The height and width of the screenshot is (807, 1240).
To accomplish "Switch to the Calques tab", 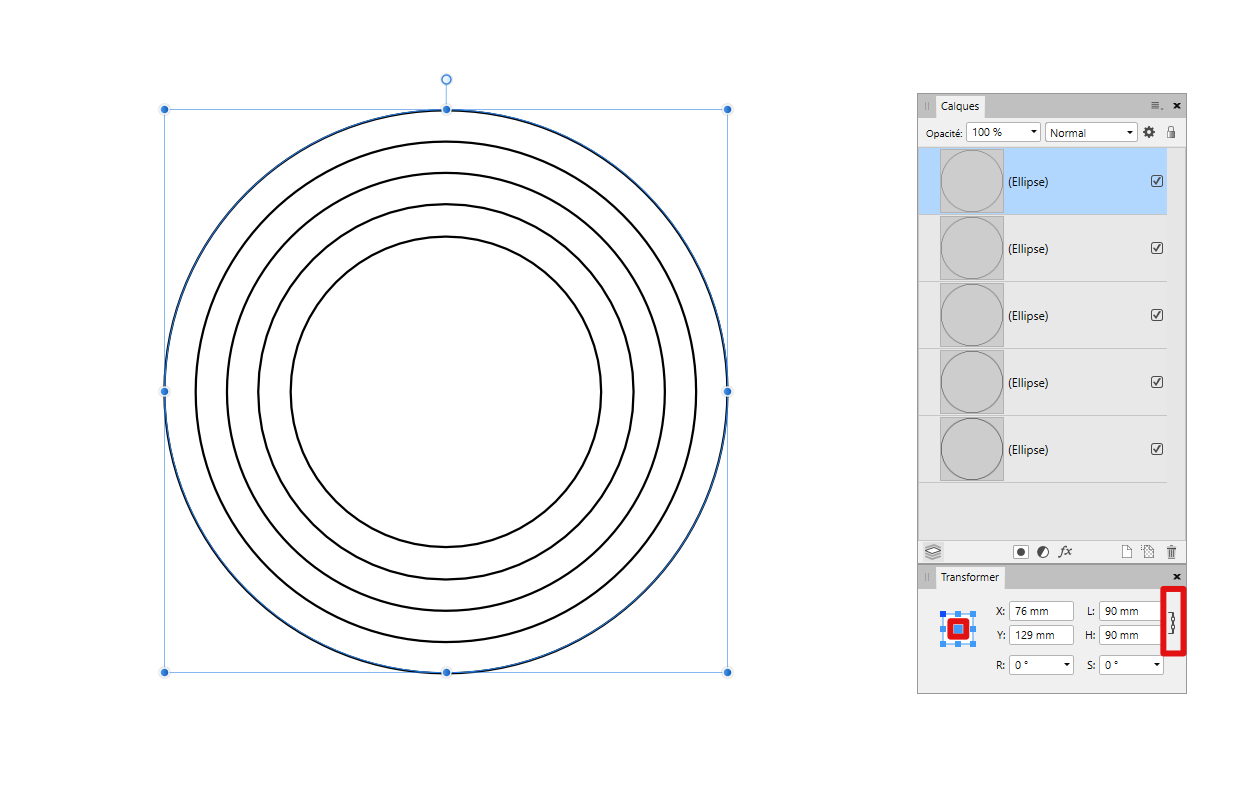I will click(x=960, y=106).
